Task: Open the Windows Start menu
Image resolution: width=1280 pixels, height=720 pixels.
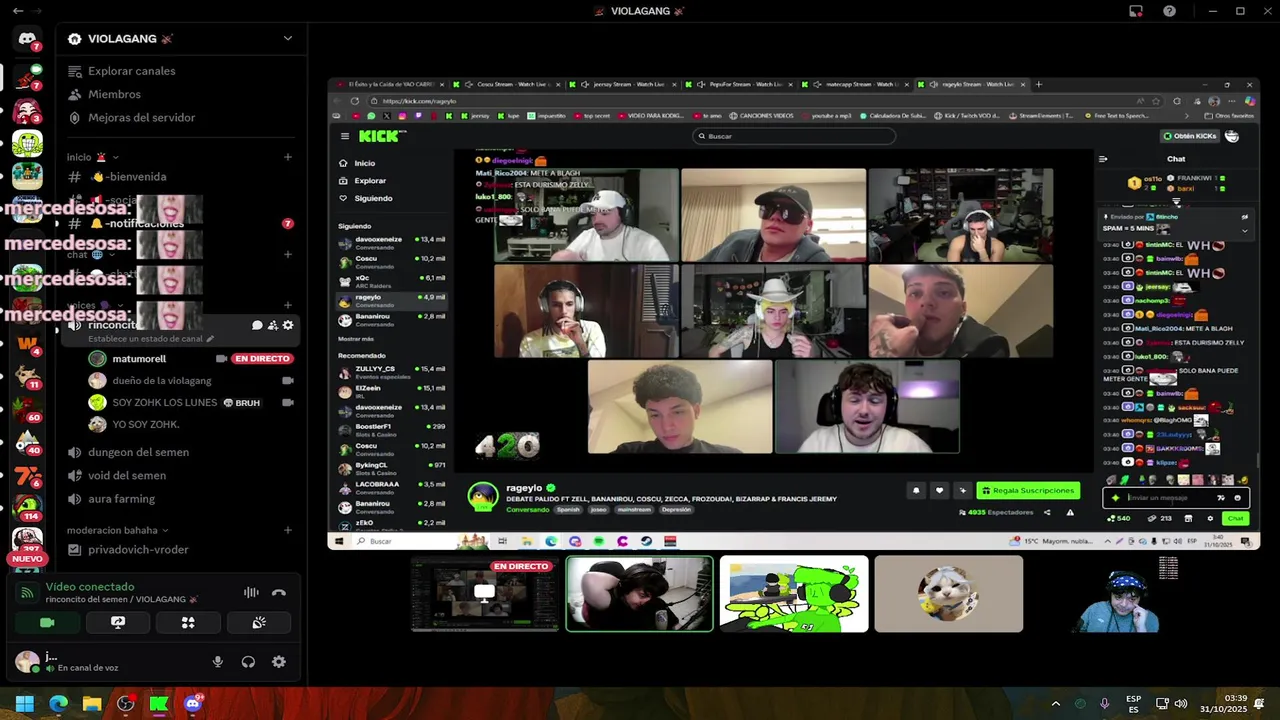Action: (25, 704)
